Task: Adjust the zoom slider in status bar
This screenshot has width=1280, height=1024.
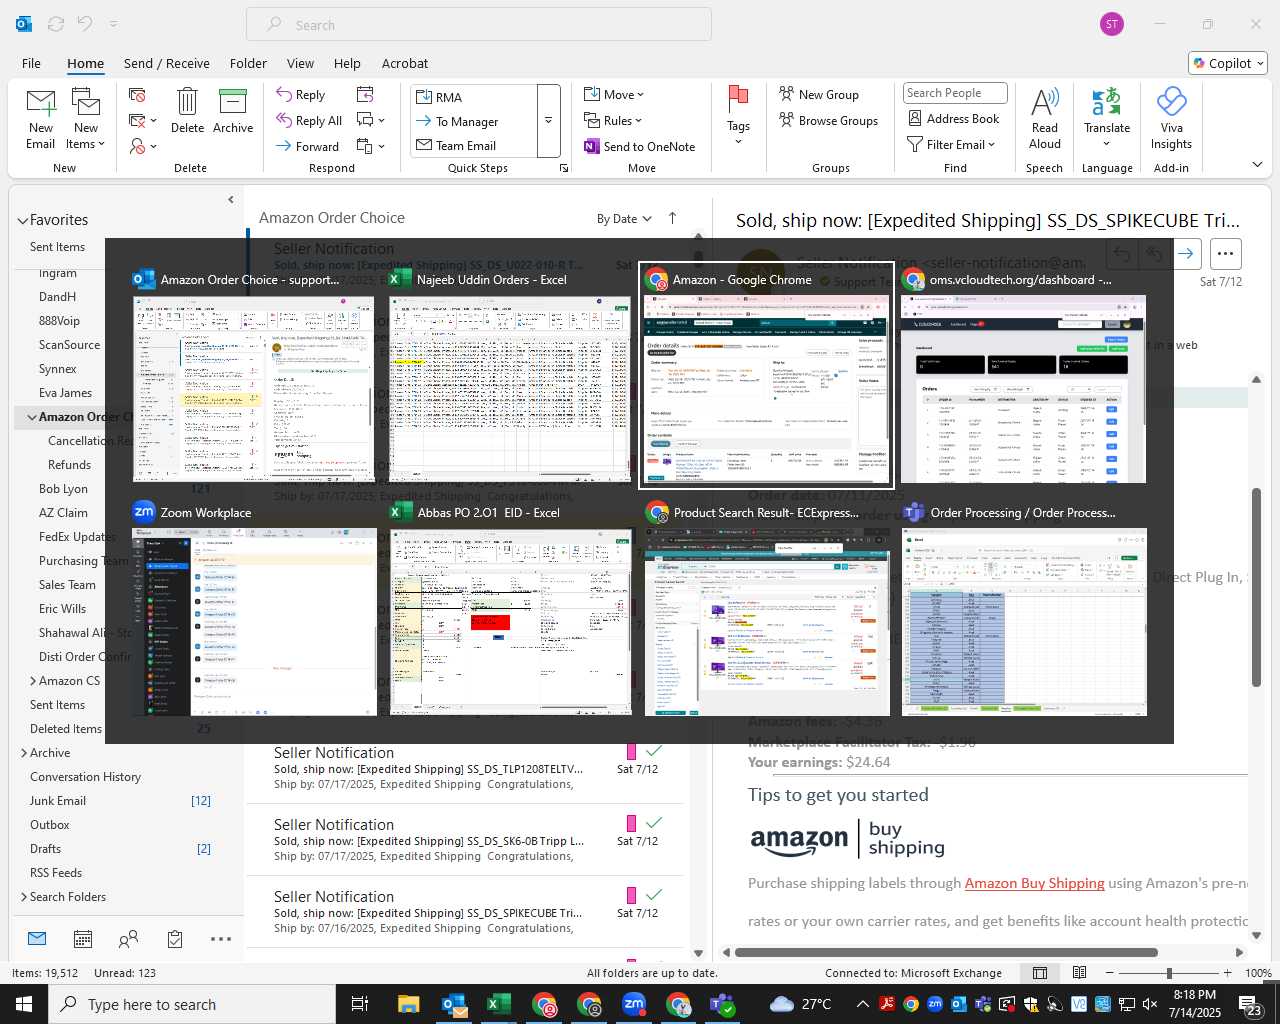Action: coord(1169,973)
